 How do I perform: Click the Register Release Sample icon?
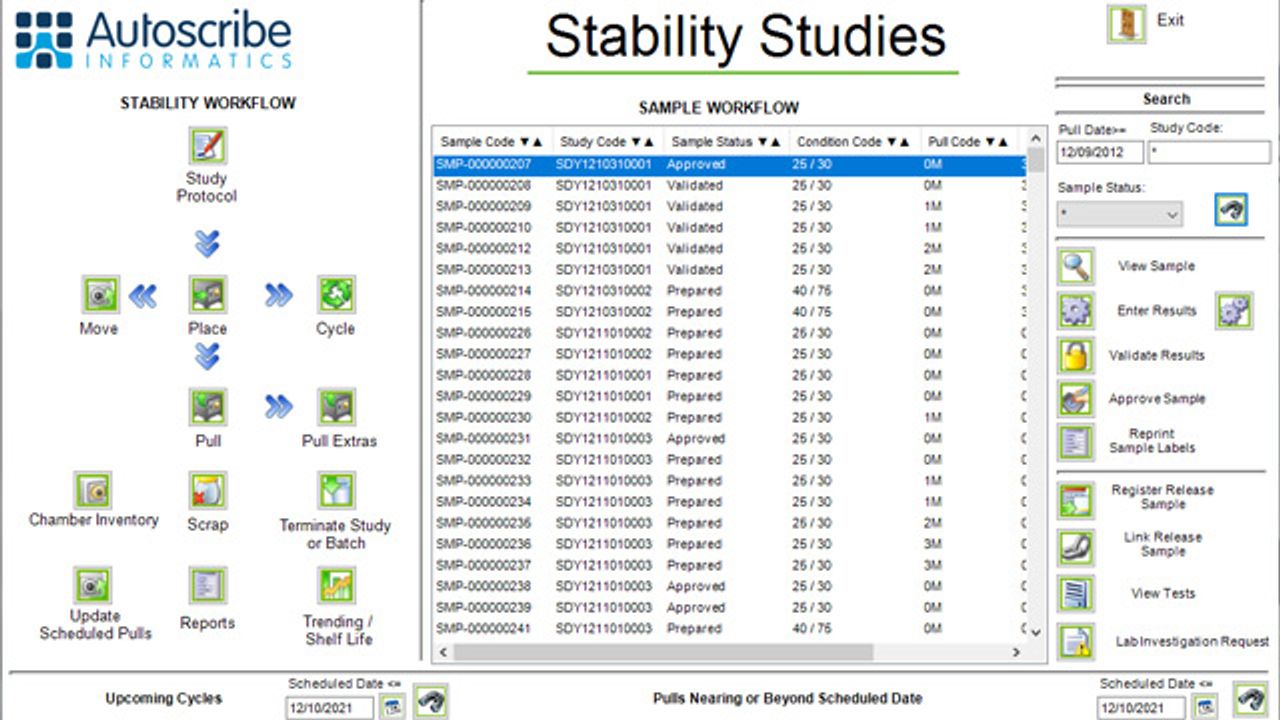click(x=1076, y=499)
